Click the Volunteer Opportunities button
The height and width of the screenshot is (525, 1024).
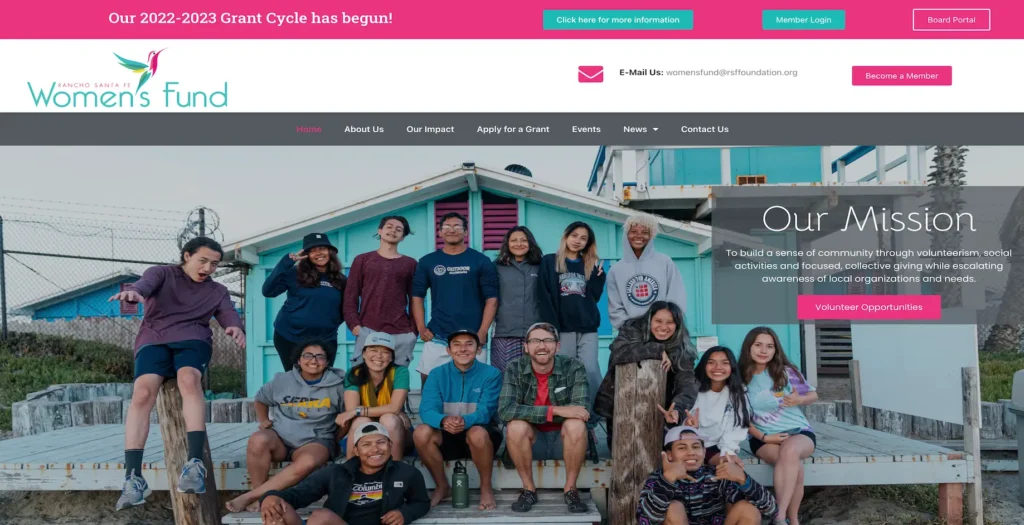click(x=869, y=307)
